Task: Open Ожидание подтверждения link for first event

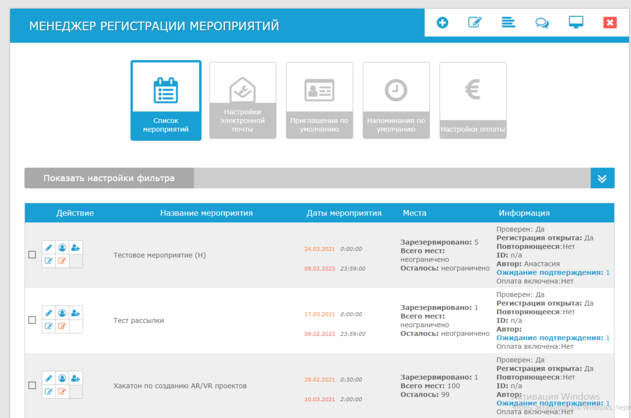Action: point(552,273)
